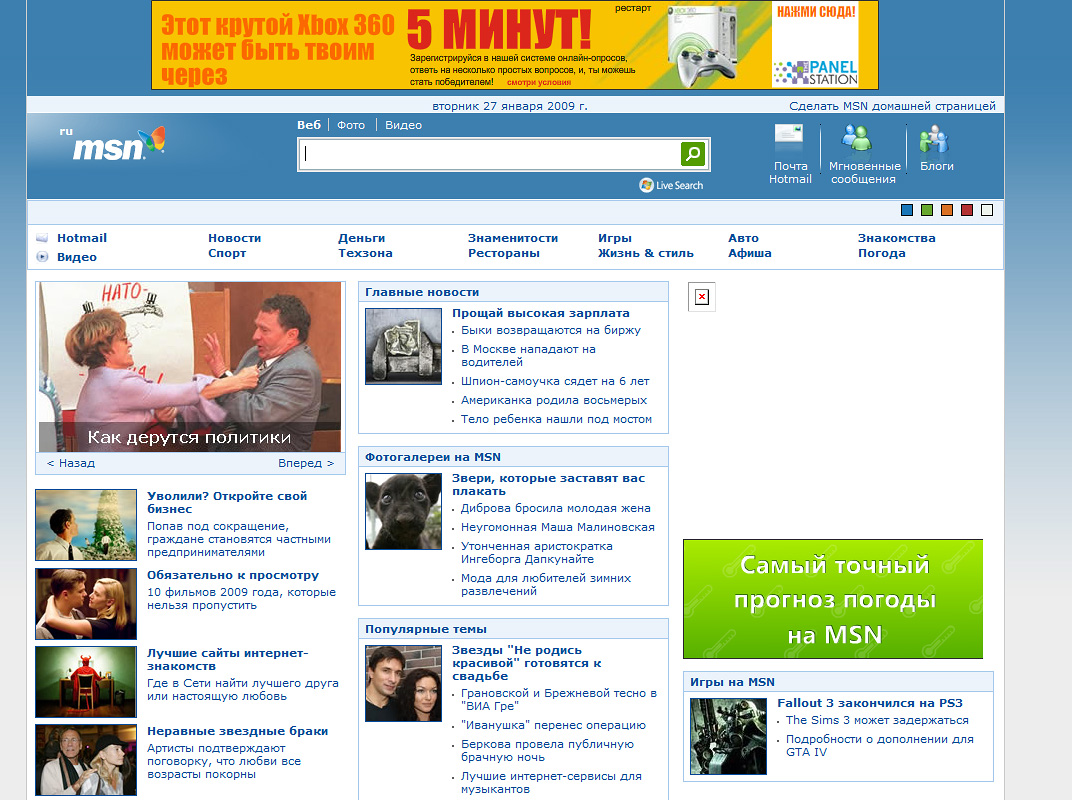Open the Афиша navigation item
This screenshot has height=800, width=1072.
[x=749, y=253]
